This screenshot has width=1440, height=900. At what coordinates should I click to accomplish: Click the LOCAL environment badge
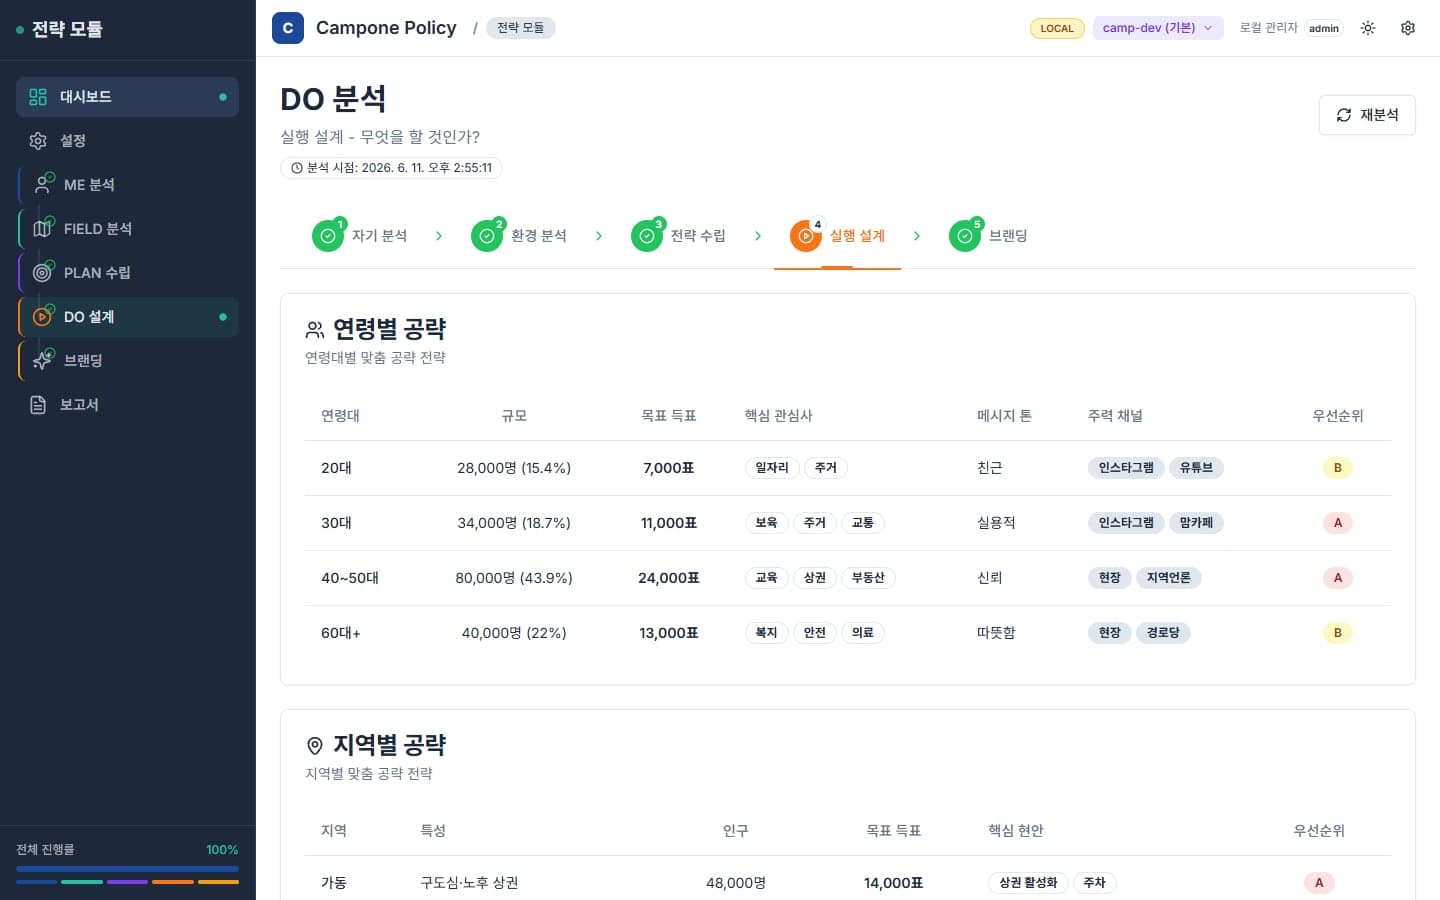1057,28
